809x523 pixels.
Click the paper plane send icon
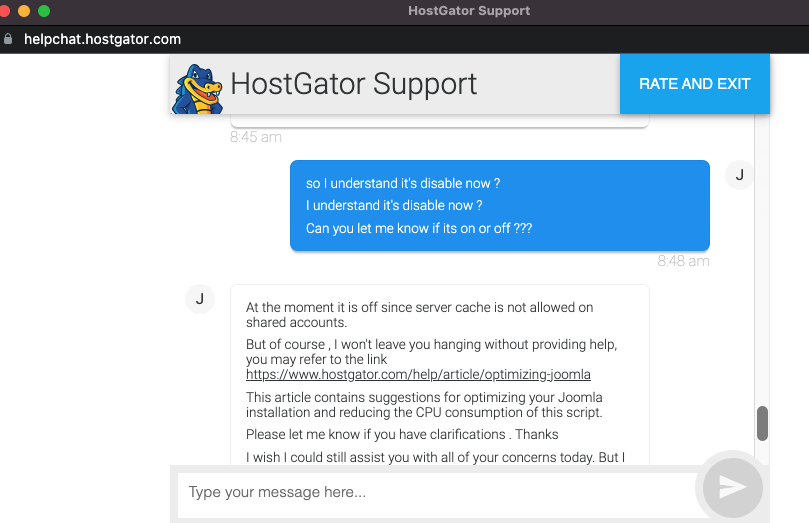coord(733,487)
